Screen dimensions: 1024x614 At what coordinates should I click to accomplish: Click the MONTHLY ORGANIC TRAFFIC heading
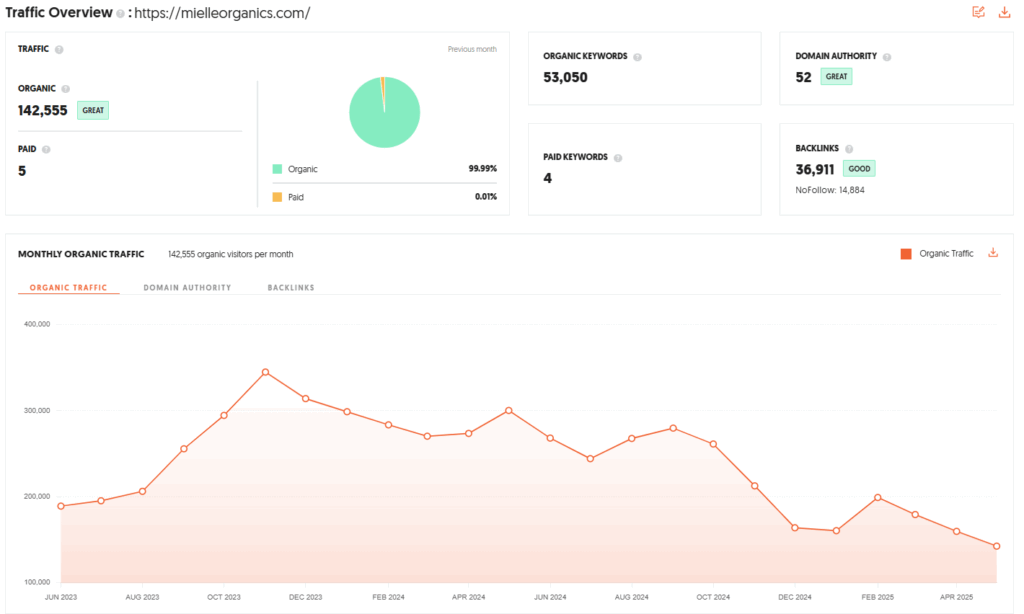[x=81, y=254]
